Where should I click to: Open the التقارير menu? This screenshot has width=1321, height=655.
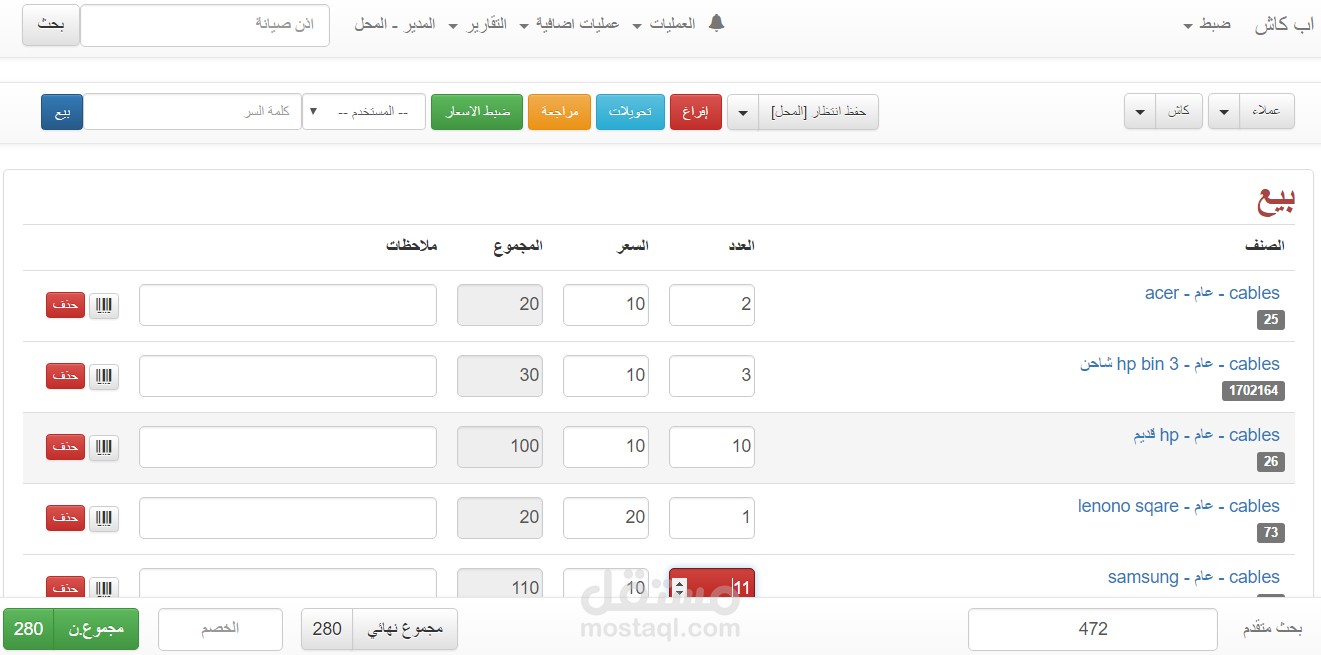click(478, 24)
